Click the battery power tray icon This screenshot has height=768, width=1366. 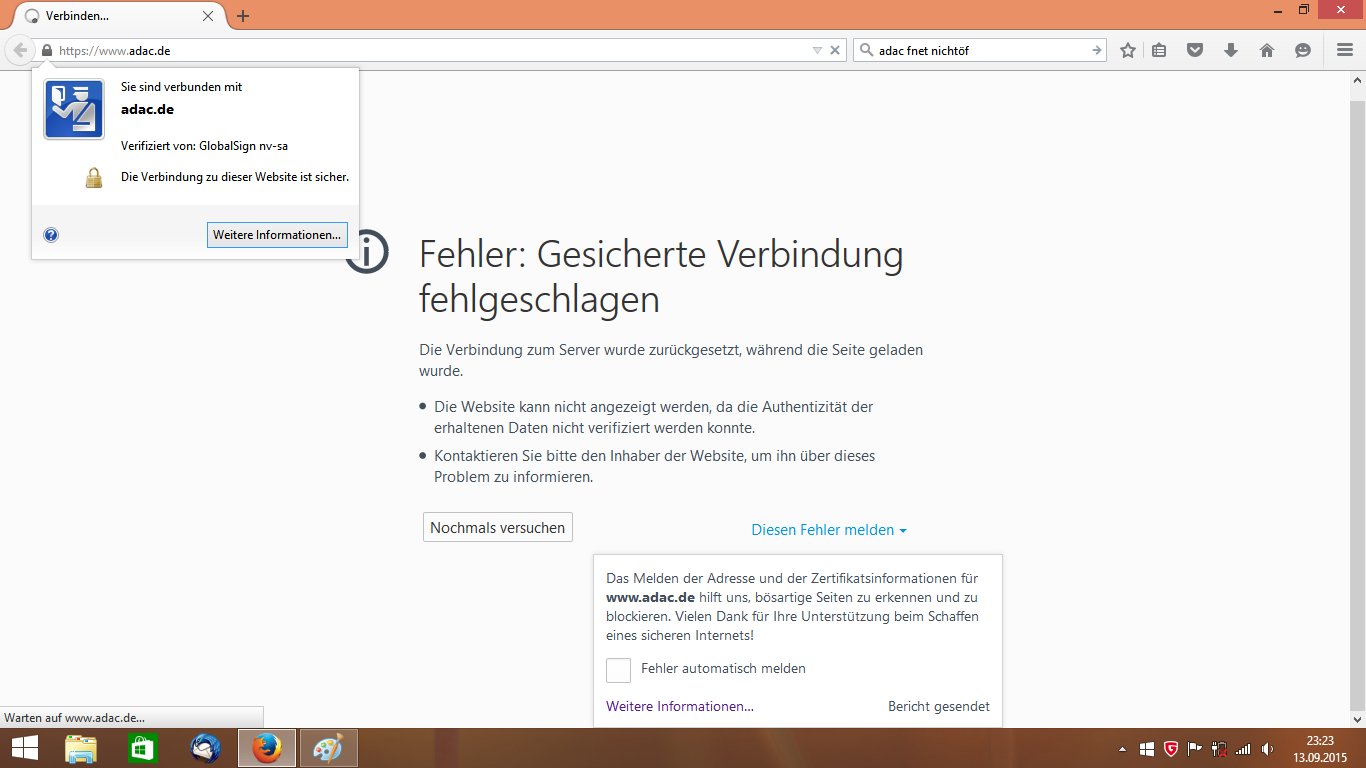1219,749
